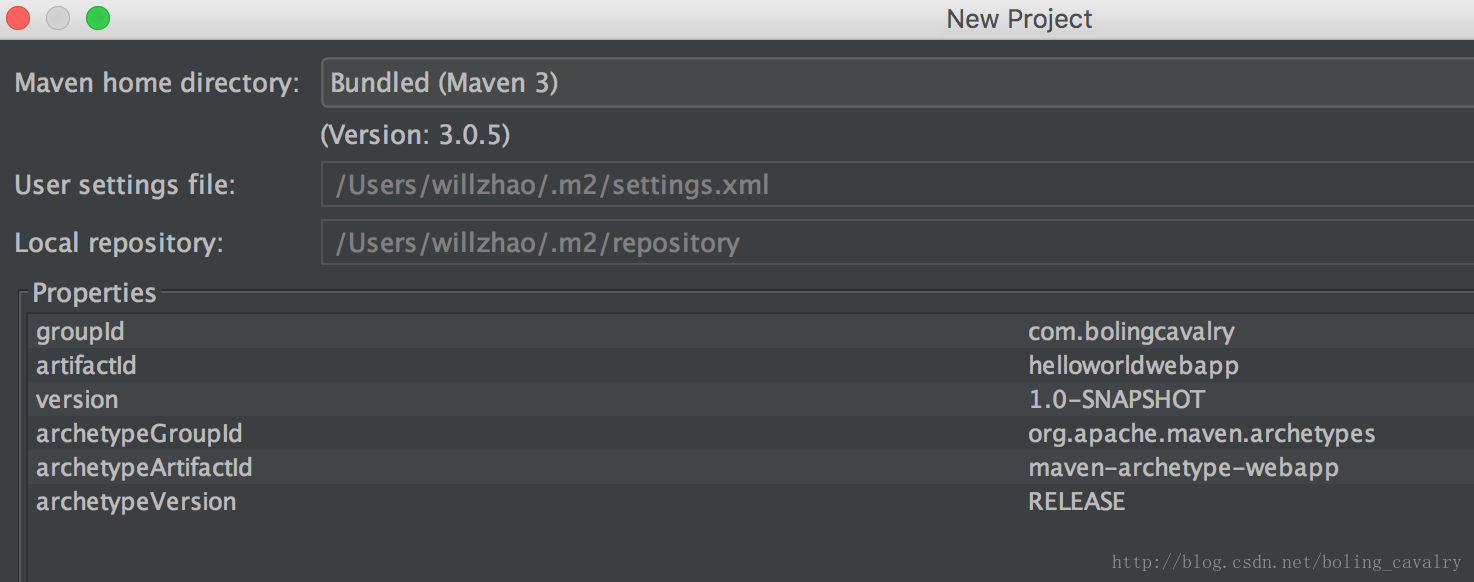Viewport: 1474px width, 582px height.
Task: Select the archetypeGroupId property row
Action: click(139, 434)
